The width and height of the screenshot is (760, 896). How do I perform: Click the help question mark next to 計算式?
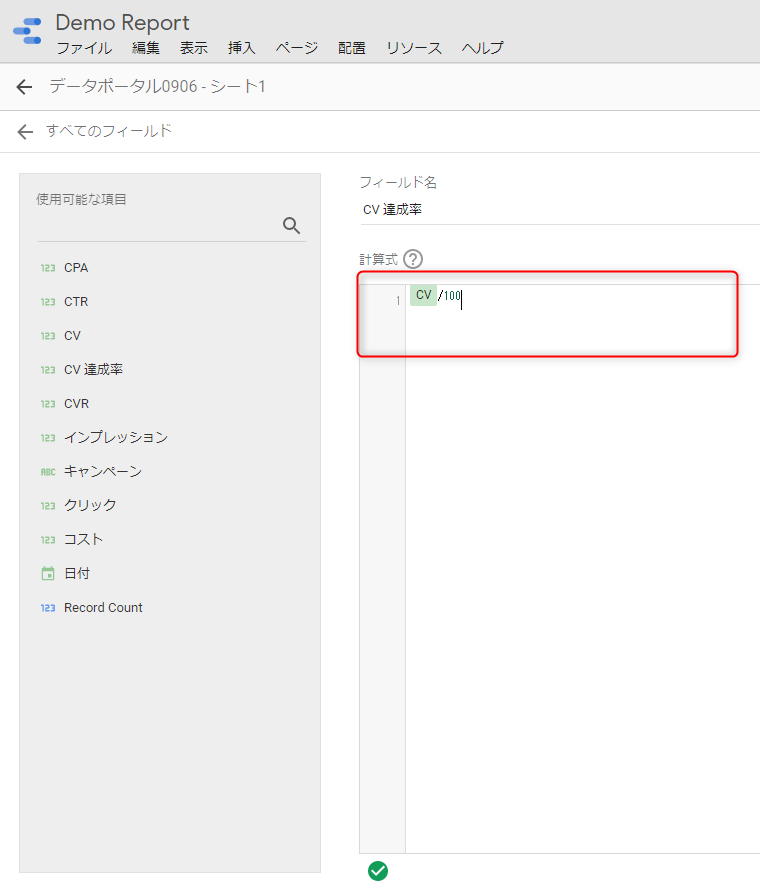pyautogui.click(x=413, y=259)
